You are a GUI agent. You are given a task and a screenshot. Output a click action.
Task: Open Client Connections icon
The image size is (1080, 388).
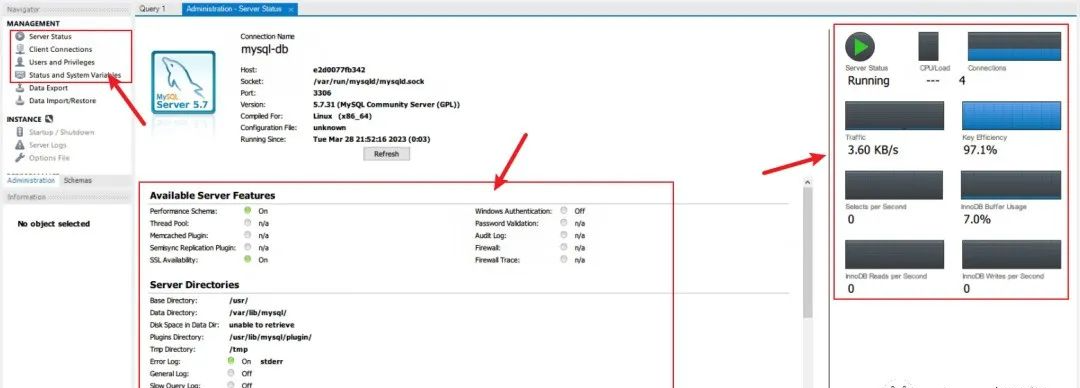20,49
